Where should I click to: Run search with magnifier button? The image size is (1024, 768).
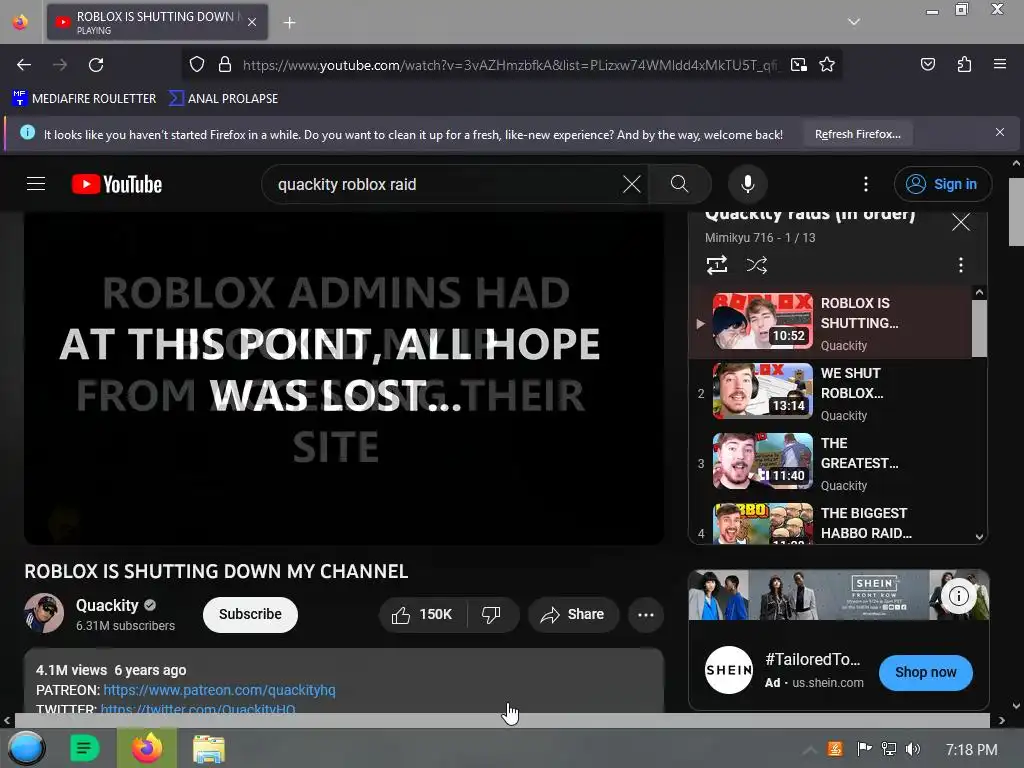coord(679,184)
